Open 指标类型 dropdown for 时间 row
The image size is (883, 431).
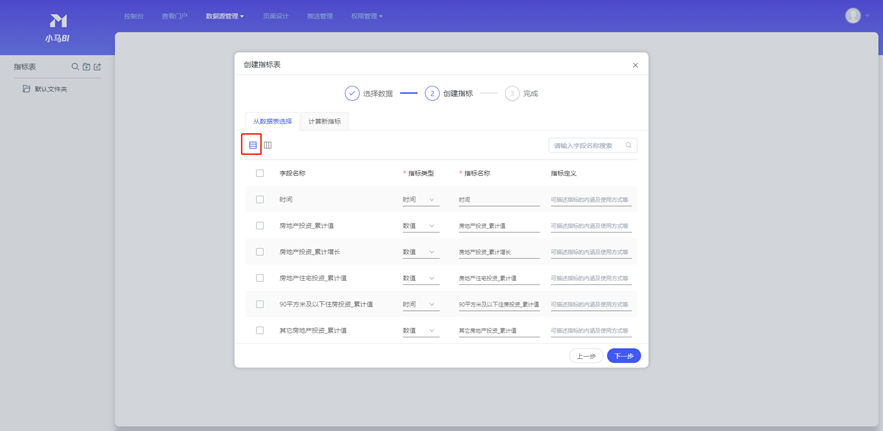point(420,200)
